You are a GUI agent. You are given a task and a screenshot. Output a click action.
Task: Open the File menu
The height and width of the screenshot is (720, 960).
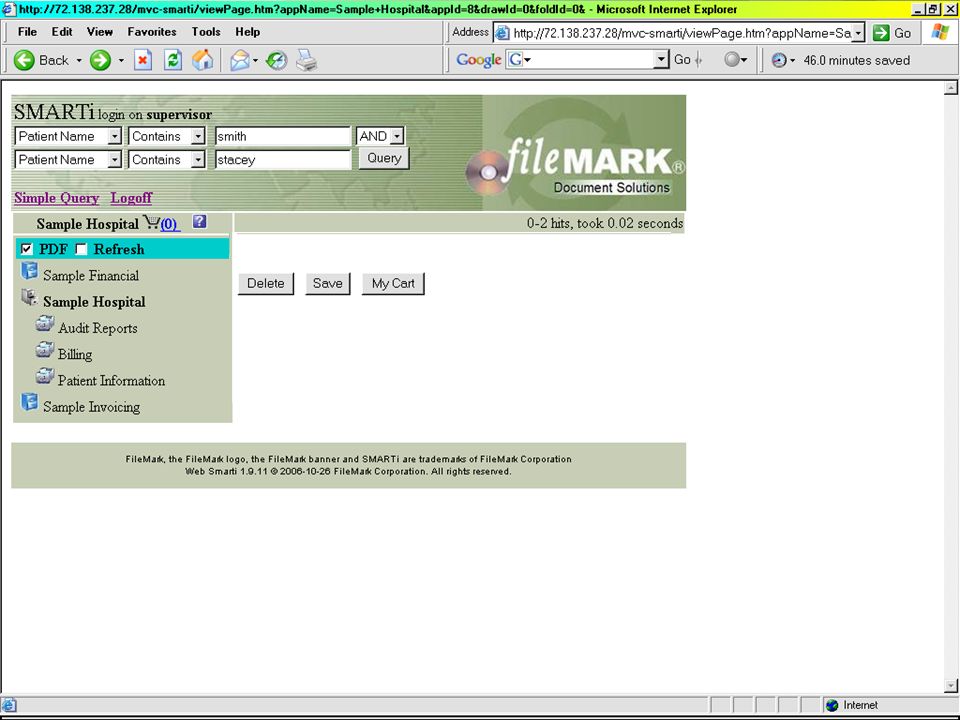click(27, 32)
